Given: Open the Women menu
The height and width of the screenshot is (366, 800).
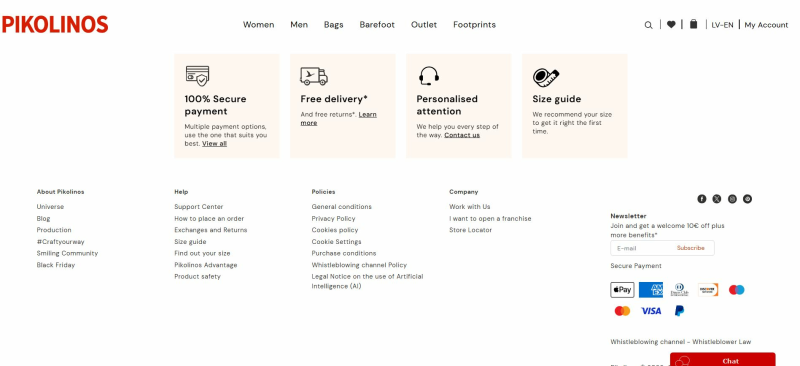Looking at the screenshot, I should (259, 25).
